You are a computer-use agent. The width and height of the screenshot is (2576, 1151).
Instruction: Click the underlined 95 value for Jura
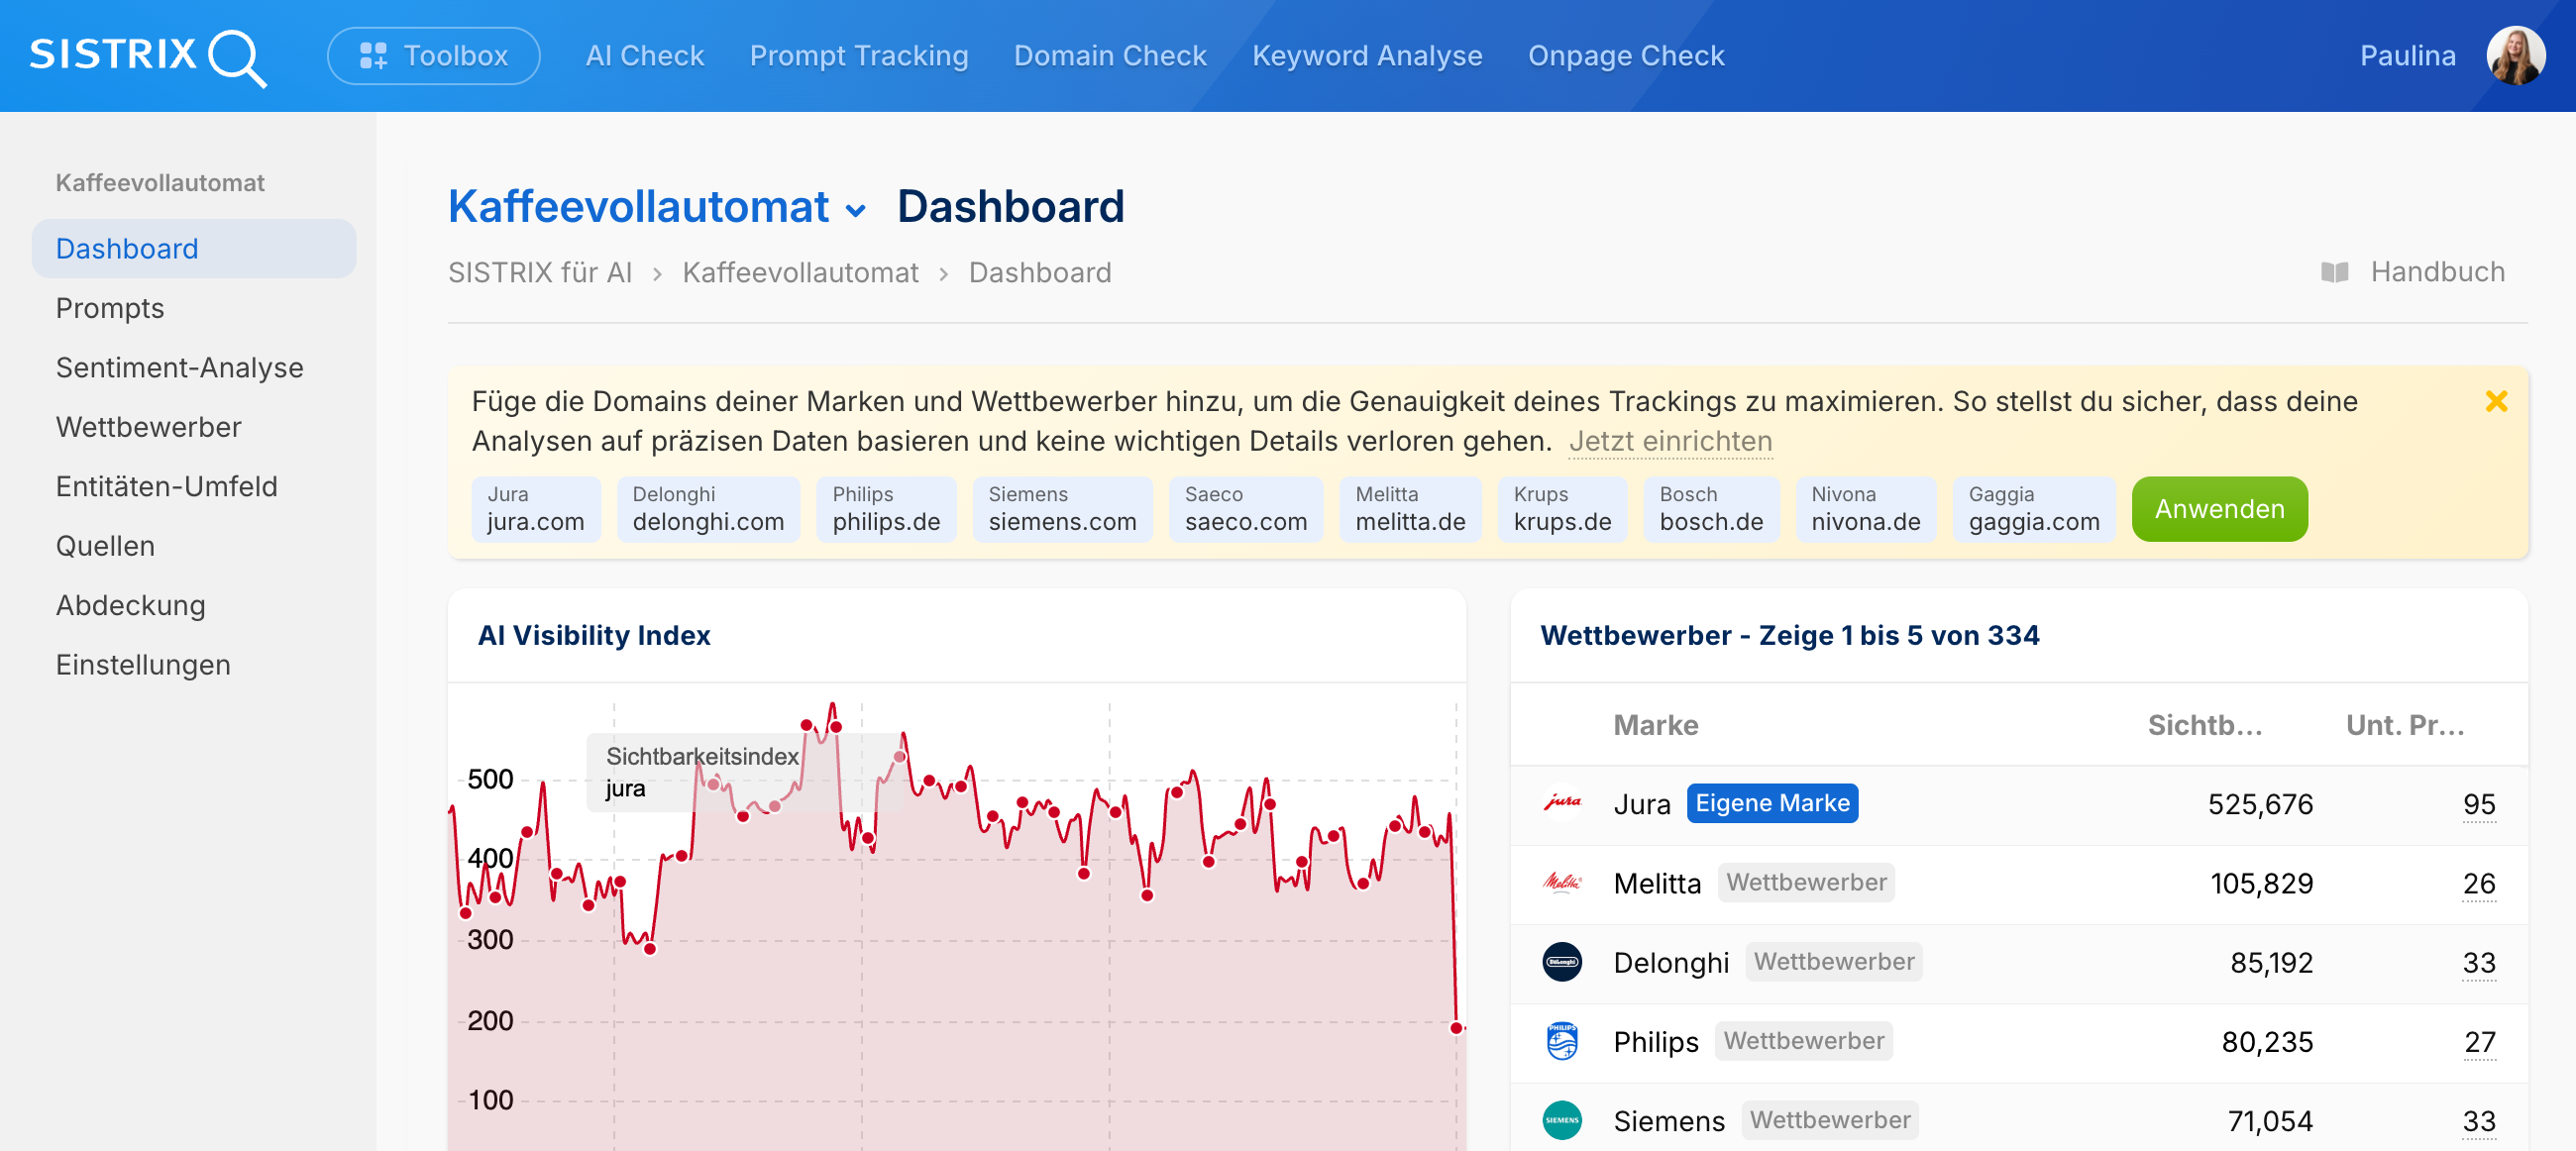coord(2478,804)
